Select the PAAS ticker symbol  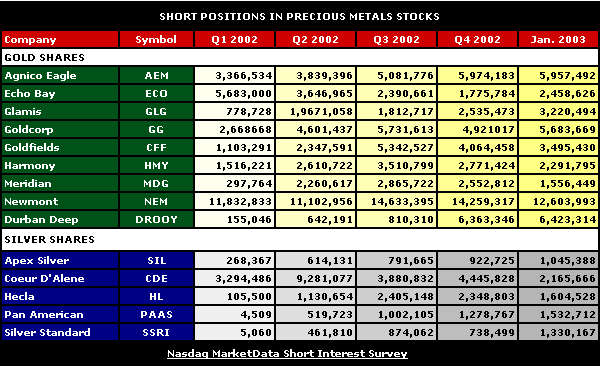click(x=157, y=314)
